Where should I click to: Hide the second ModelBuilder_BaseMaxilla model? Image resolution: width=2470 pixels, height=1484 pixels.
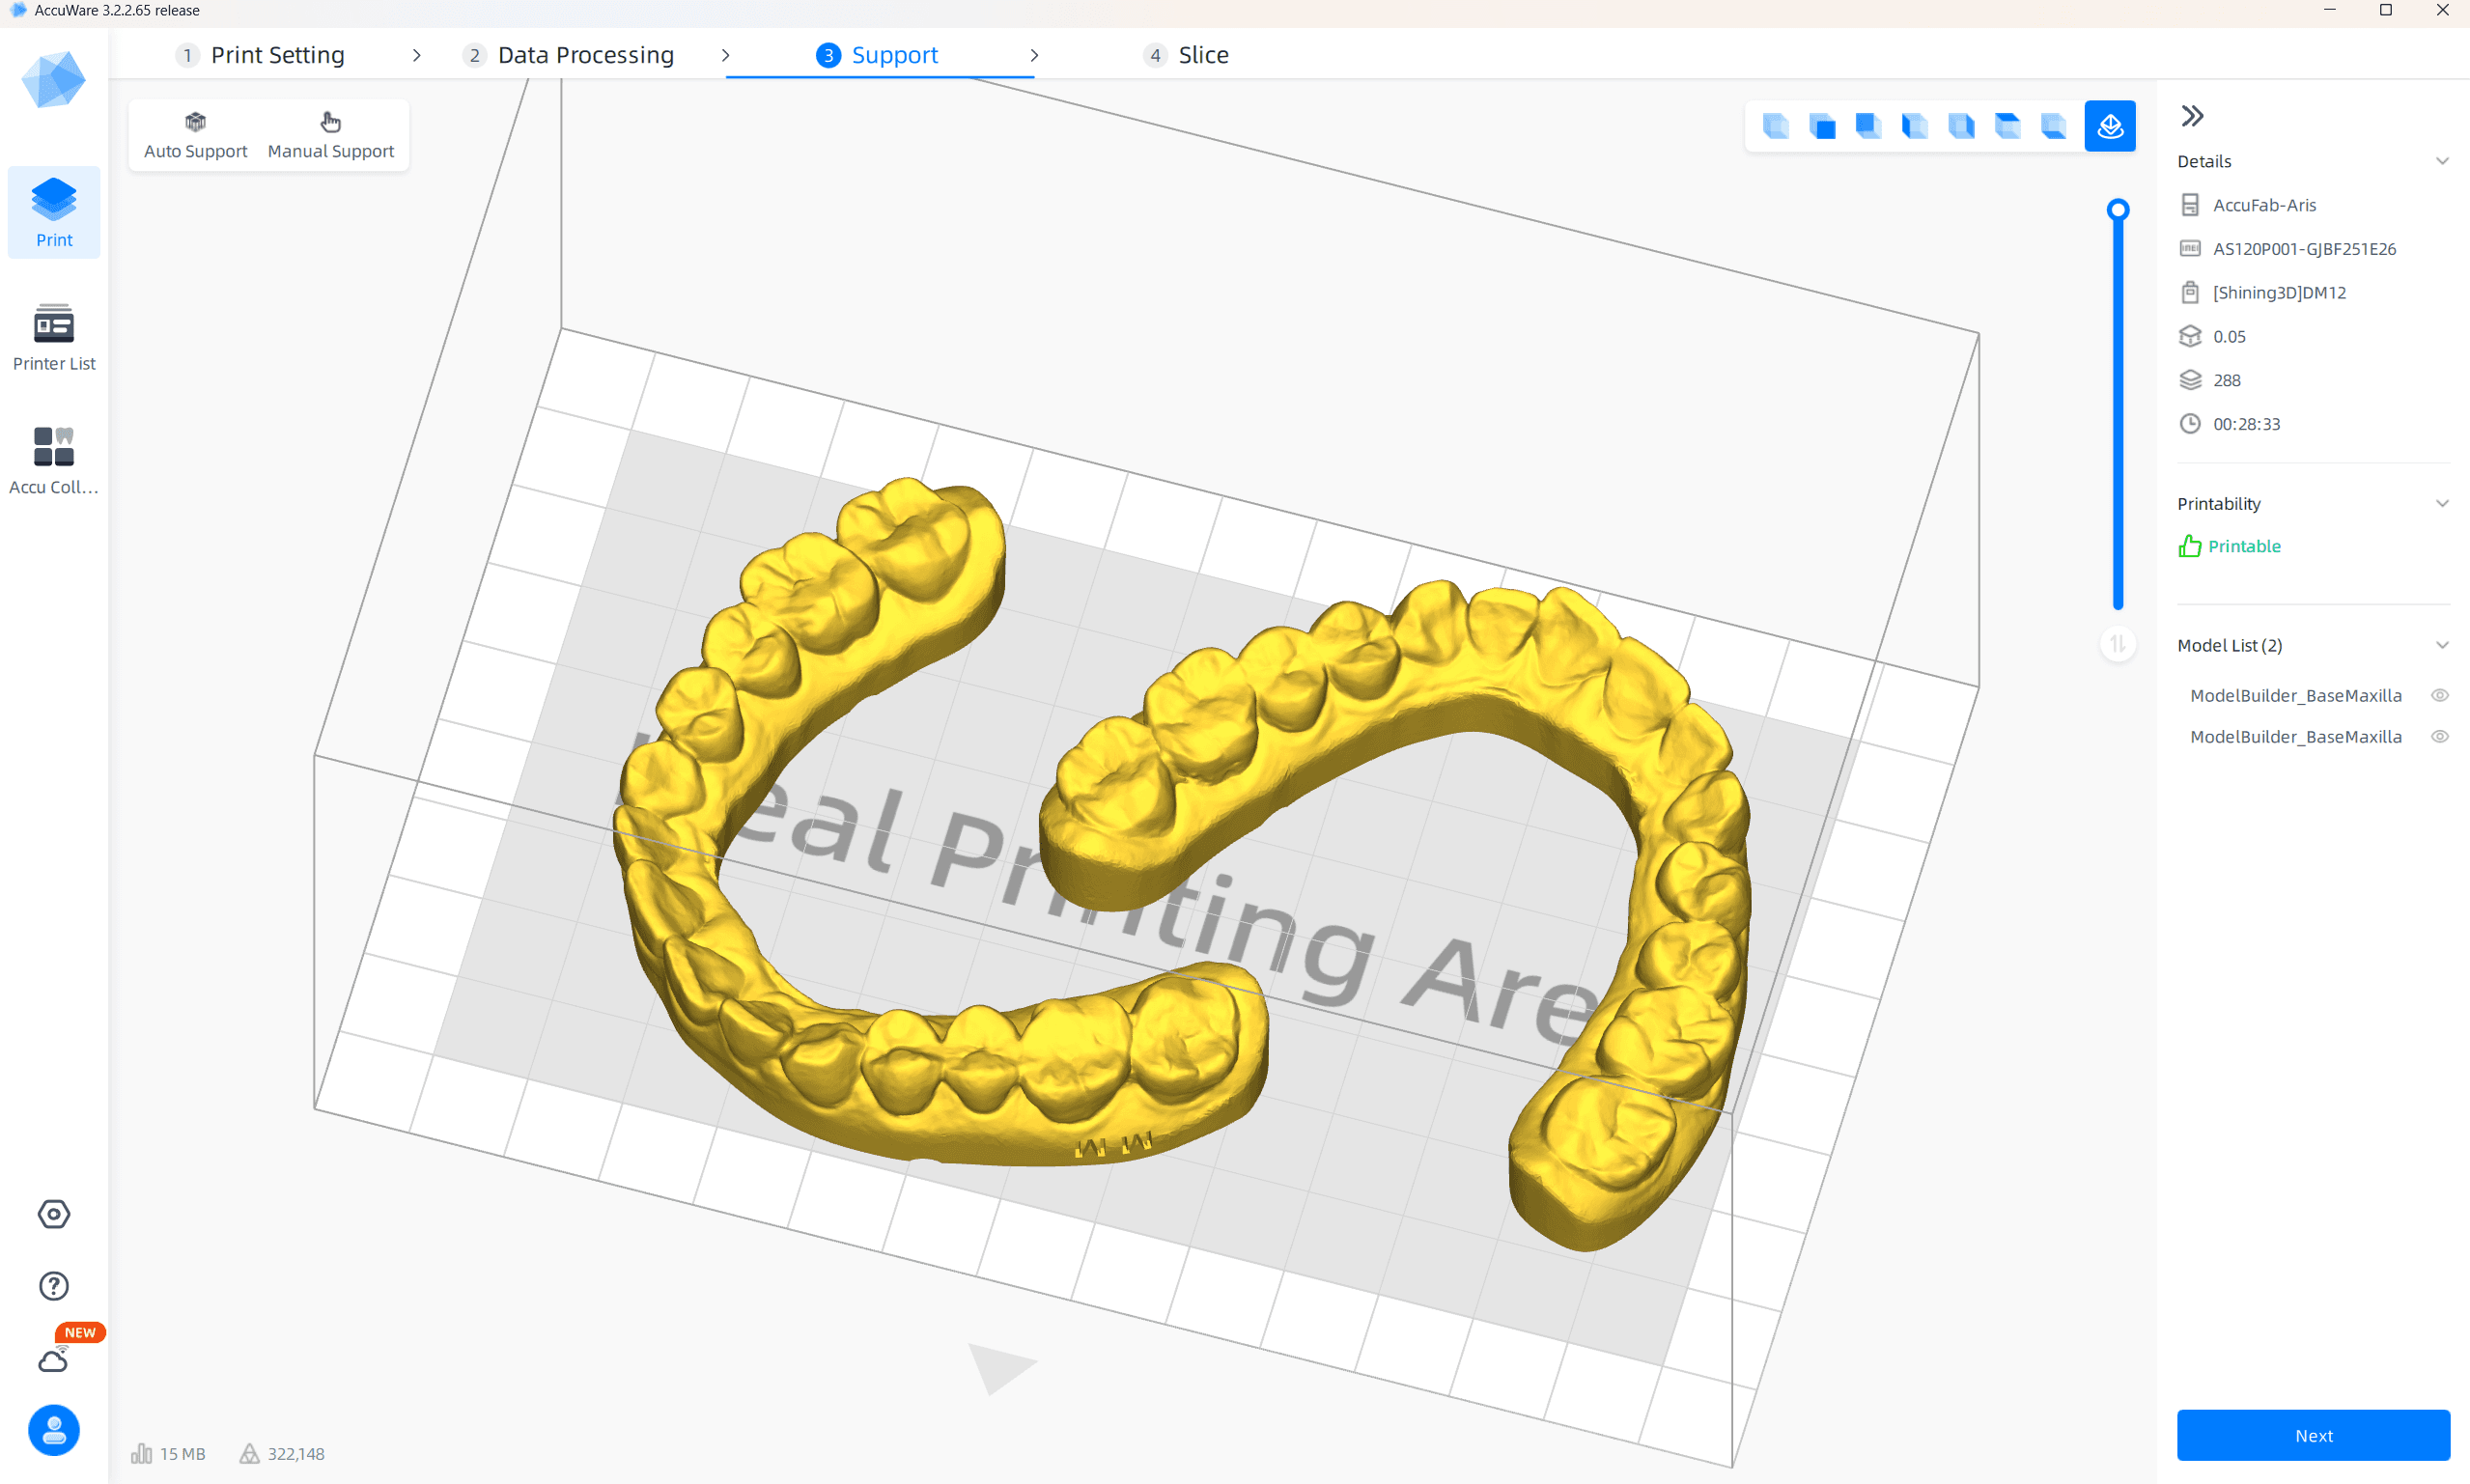(x=2440, y=736)
